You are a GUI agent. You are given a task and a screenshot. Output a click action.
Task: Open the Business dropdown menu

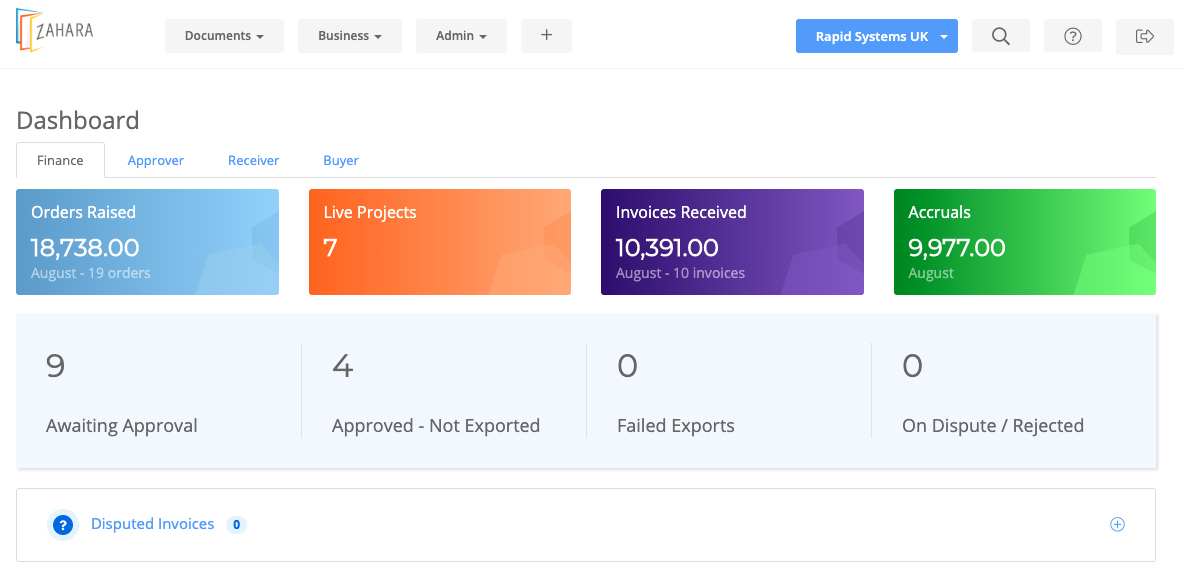(x=350, y=36)
